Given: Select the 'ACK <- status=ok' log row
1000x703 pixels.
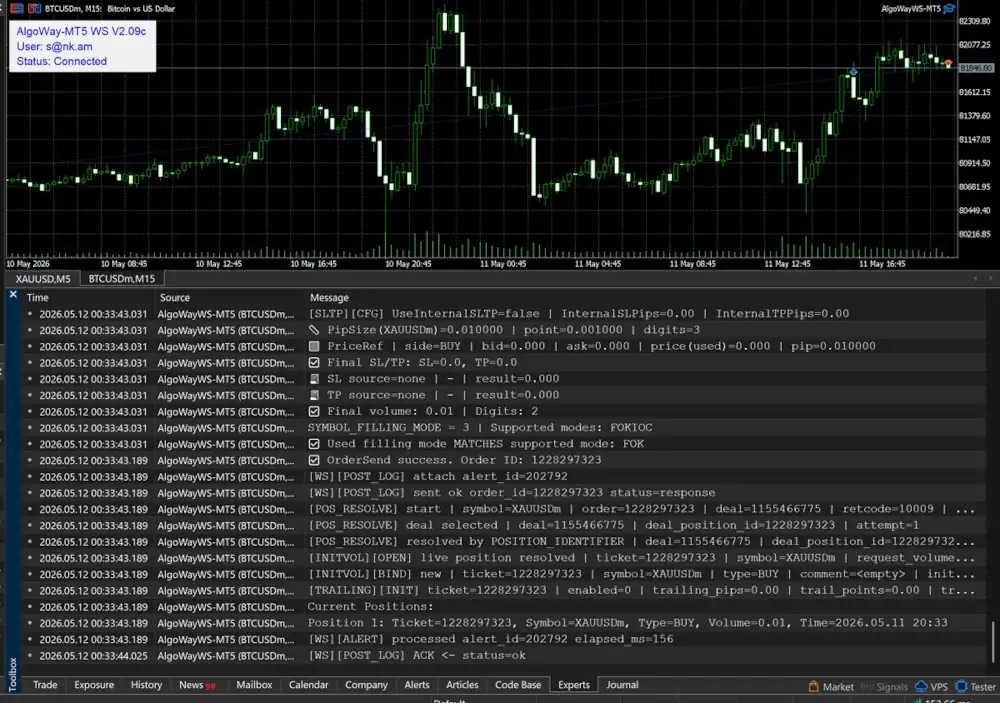Looking at the screenshot, I should click(x=504, y=655).
